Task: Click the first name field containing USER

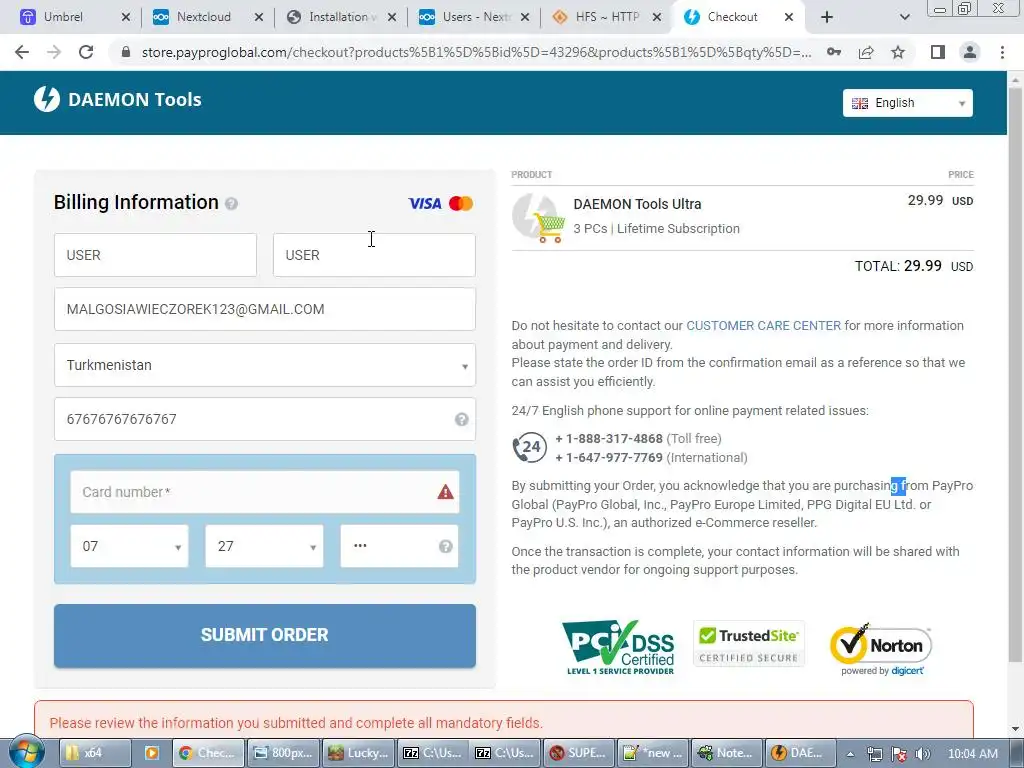Action: (x=155, y=255)
